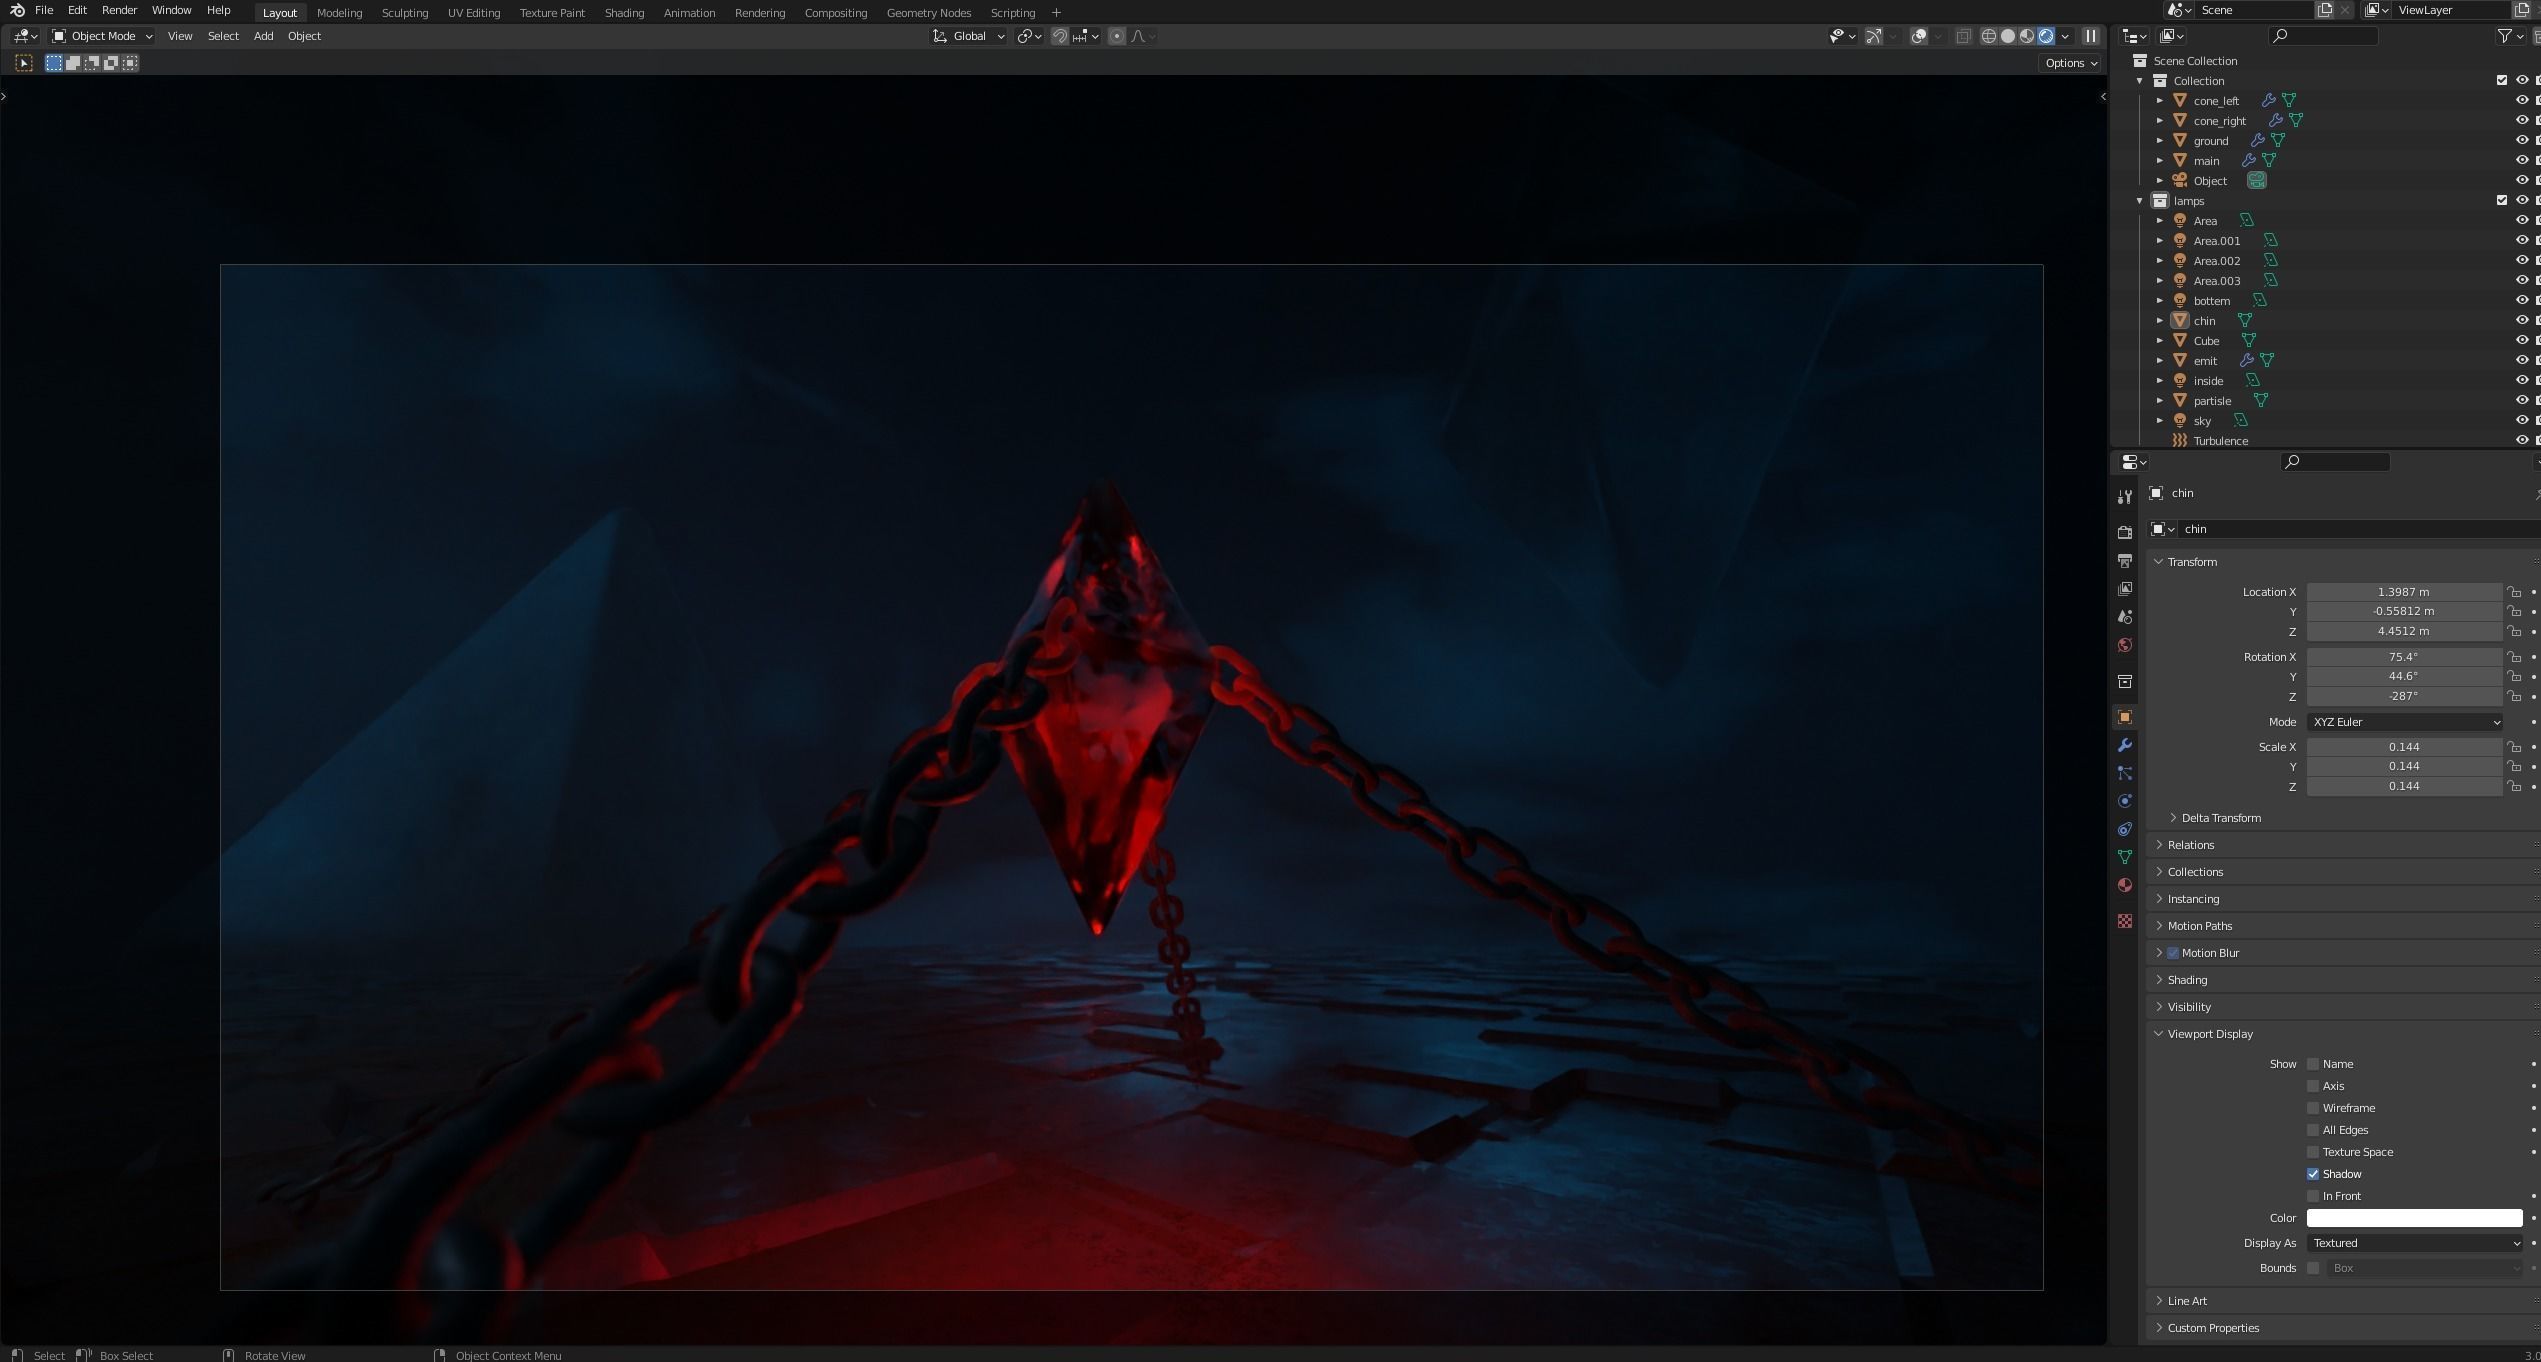Viewport: 2541px width, 1362px height.
Task: Open the World properties tab
Action: point(2125,646)
